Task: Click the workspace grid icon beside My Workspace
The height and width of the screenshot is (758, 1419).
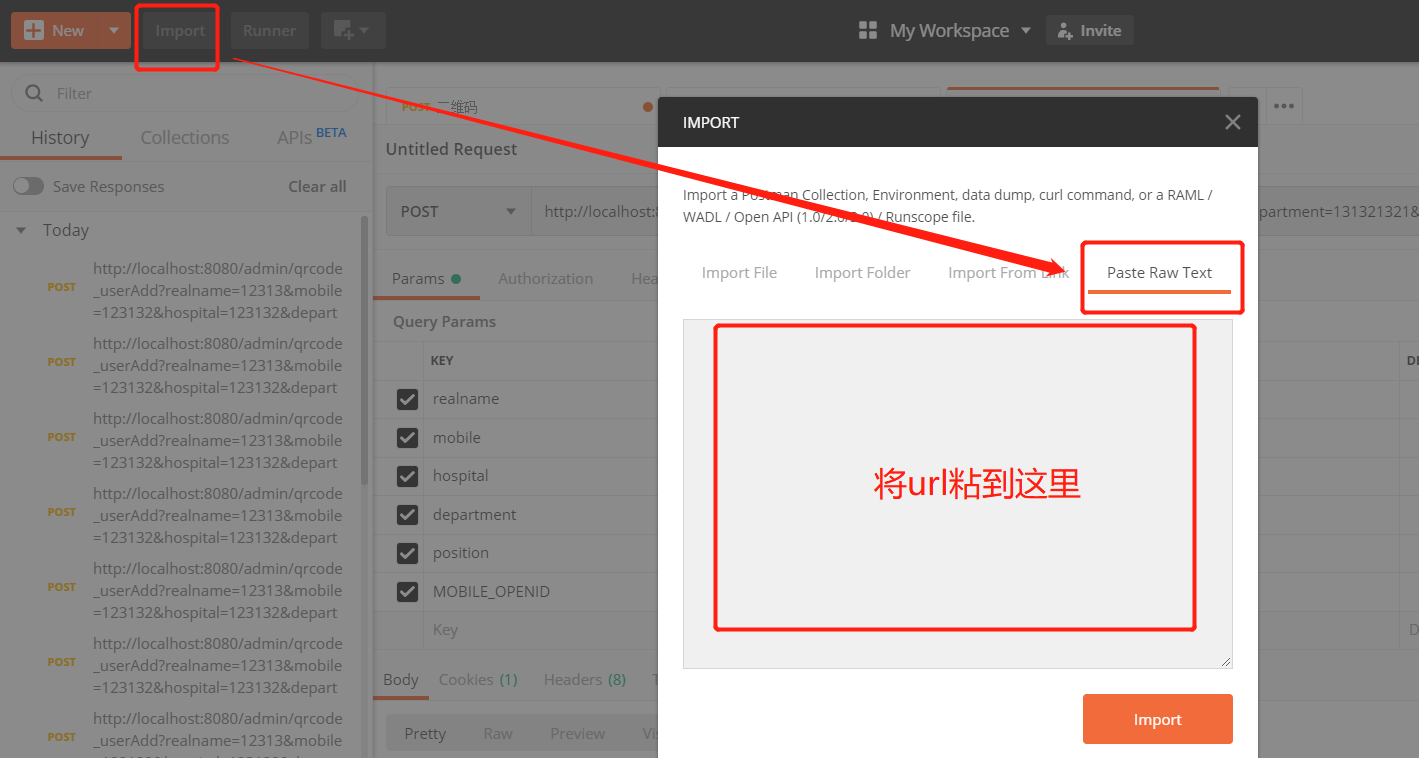Action: coord(868,29)
